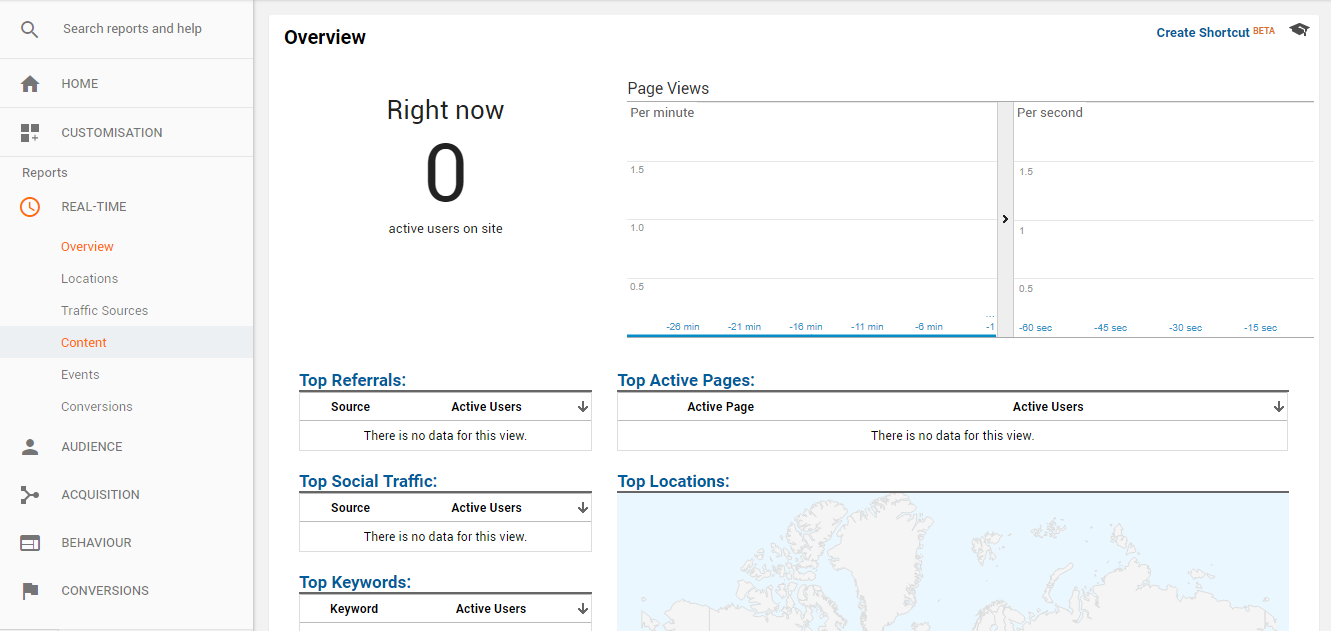Viewport: 1331px width, 631px height.
Task: Click the Active Users header in Top Active Pages
Action: click(x=1048, y=407)
